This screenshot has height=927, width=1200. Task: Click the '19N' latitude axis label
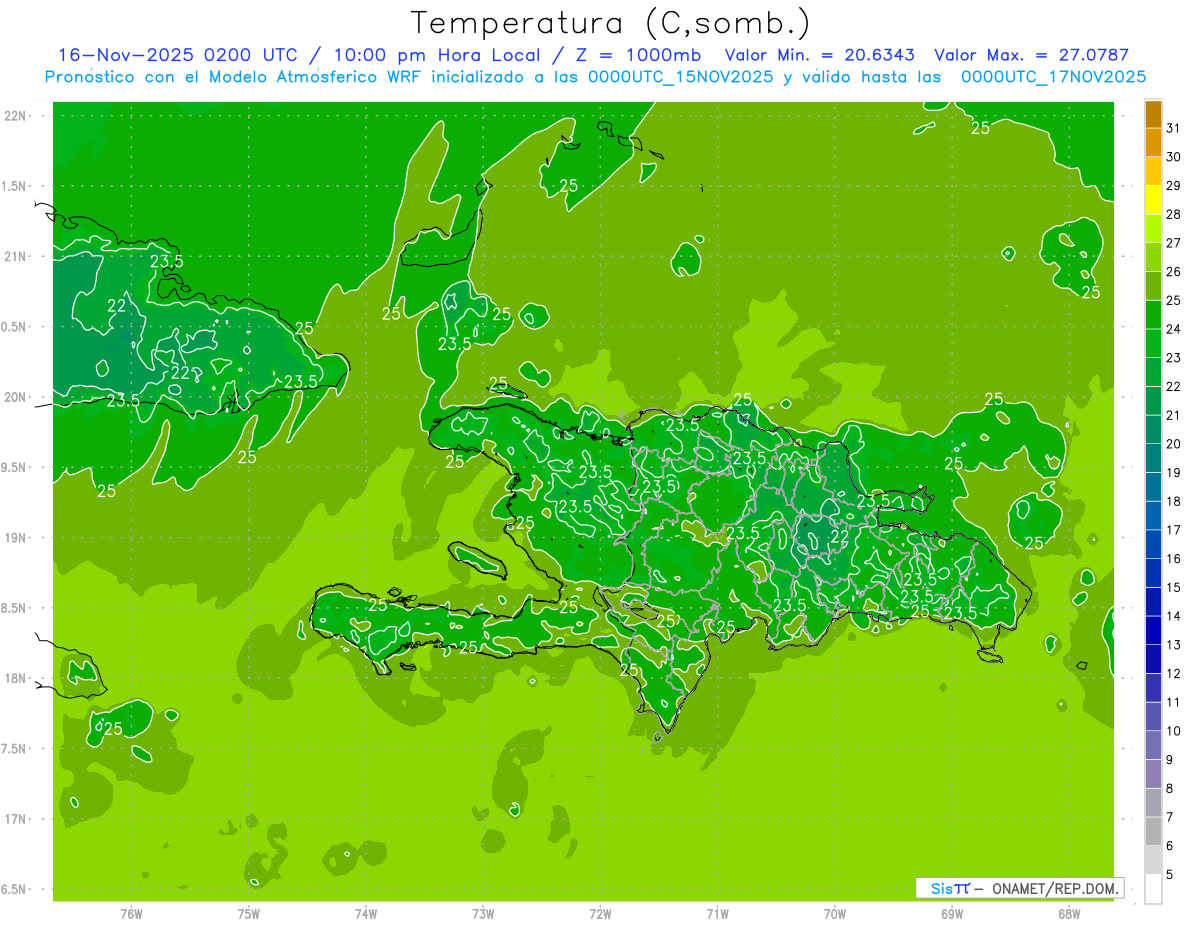pyautogui.click(x=17, y=538)
